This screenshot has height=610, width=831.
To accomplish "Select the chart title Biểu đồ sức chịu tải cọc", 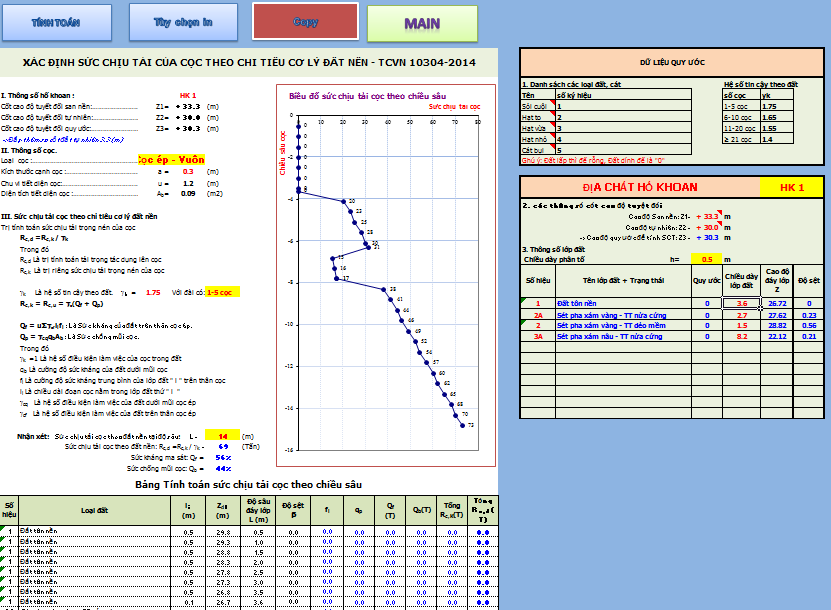I will [x=367, y=96].
